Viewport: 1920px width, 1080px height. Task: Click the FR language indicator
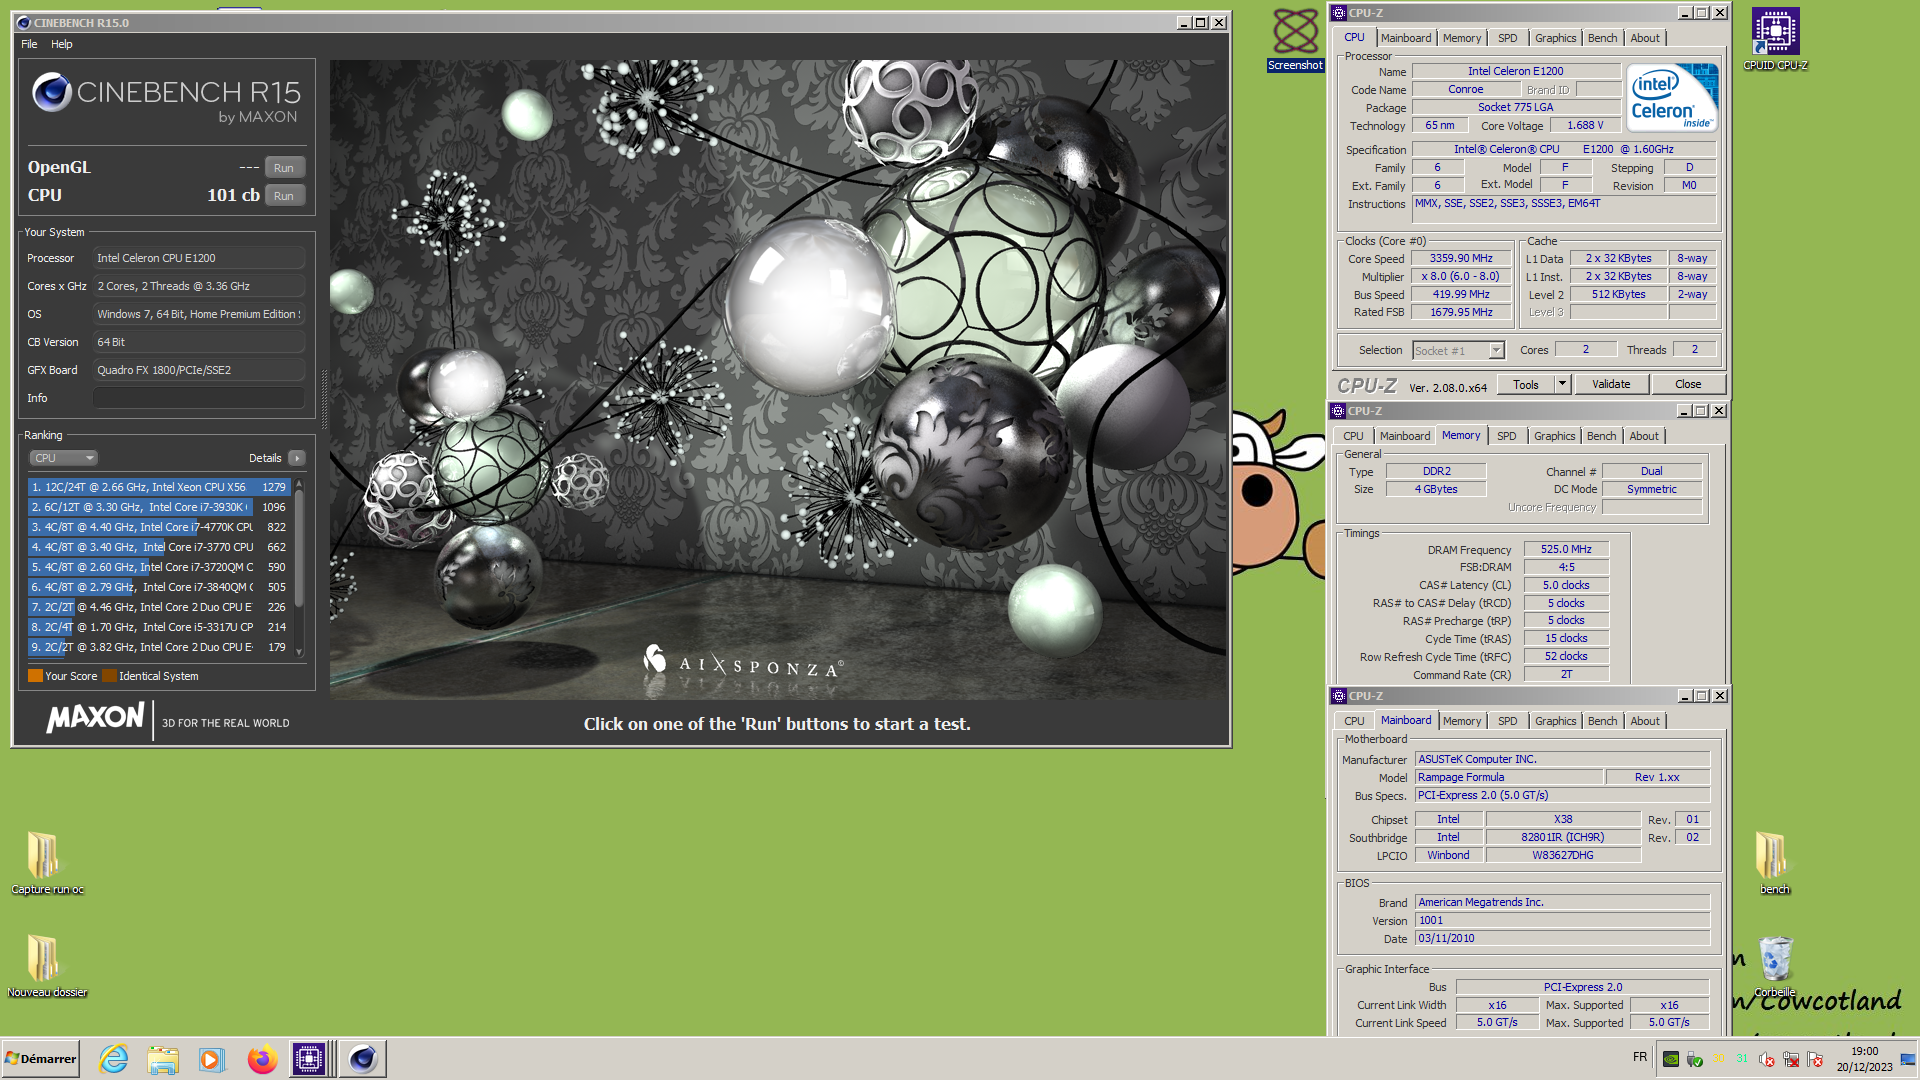[x=1640, y=1057]
